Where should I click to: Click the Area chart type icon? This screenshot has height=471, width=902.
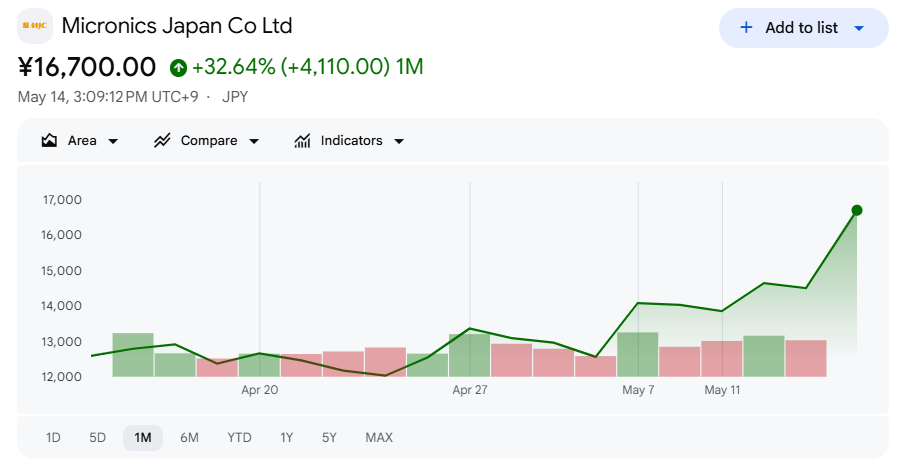[x=49, y=140]
